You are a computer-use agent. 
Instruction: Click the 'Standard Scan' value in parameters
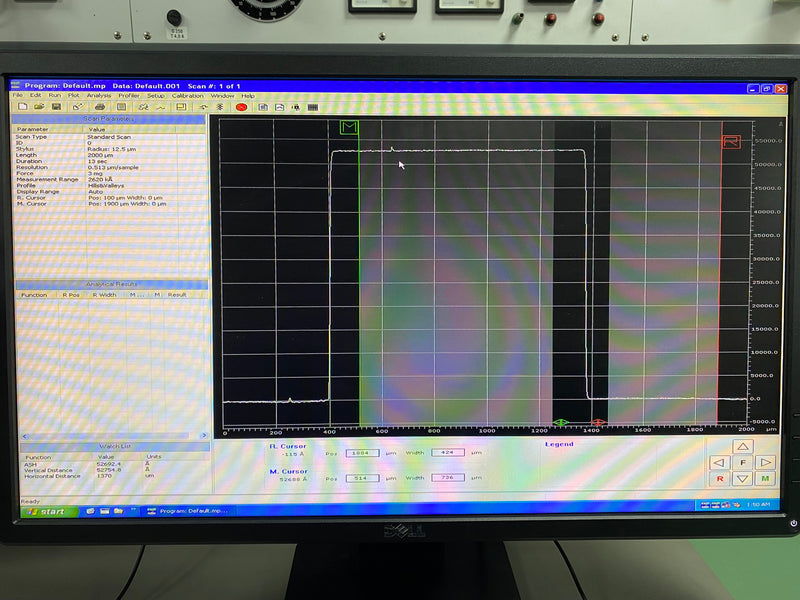(109, 137)
